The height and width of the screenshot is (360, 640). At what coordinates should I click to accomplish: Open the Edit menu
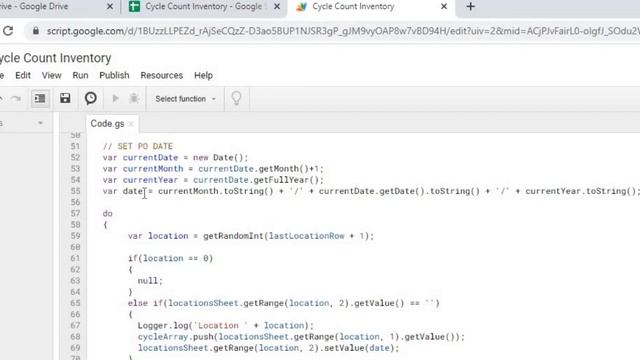[x=23, y=76]
